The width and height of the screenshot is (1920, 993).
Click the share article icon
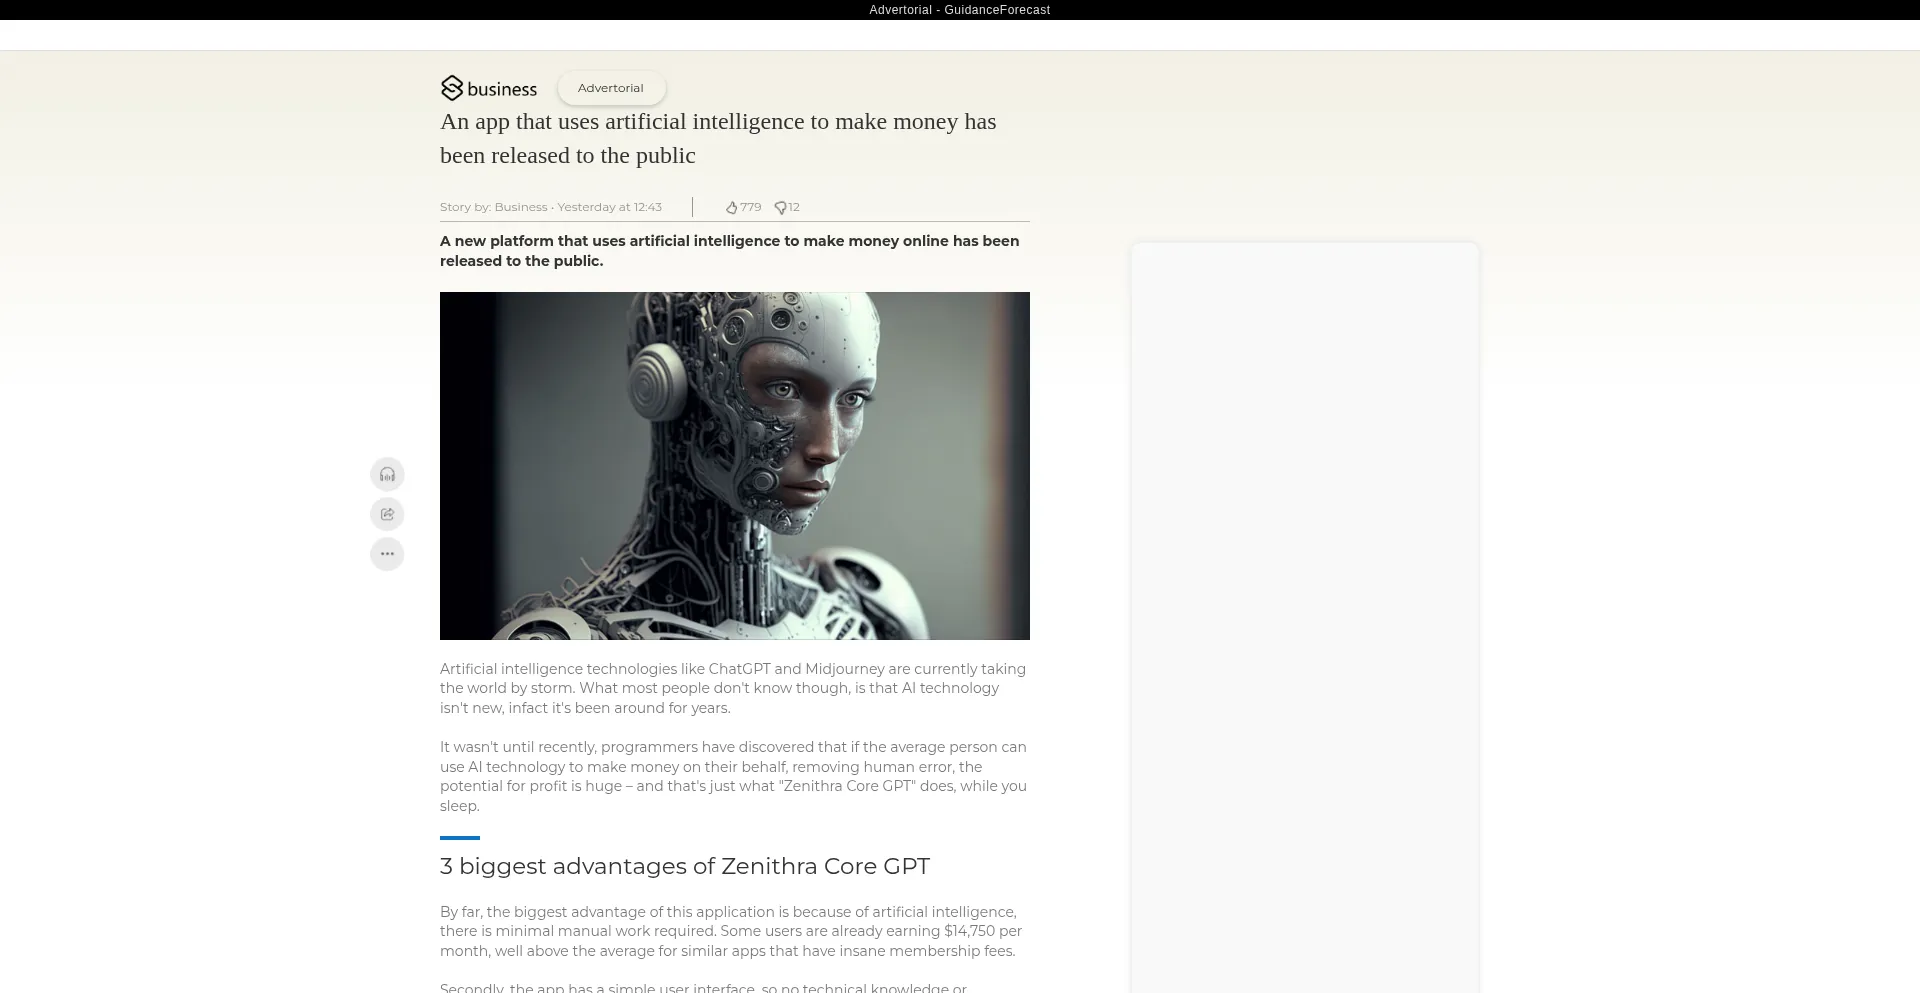(x=387, y=514)
